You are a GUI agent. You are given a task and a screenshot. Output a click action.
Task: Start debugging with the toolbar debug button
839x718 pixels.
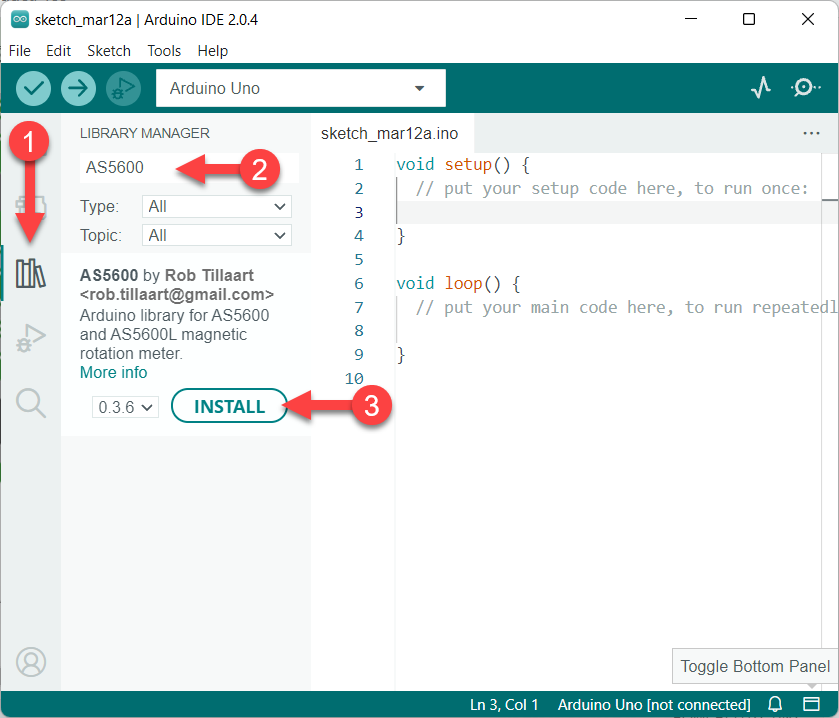pyautogui.click(x=123, y=88)
